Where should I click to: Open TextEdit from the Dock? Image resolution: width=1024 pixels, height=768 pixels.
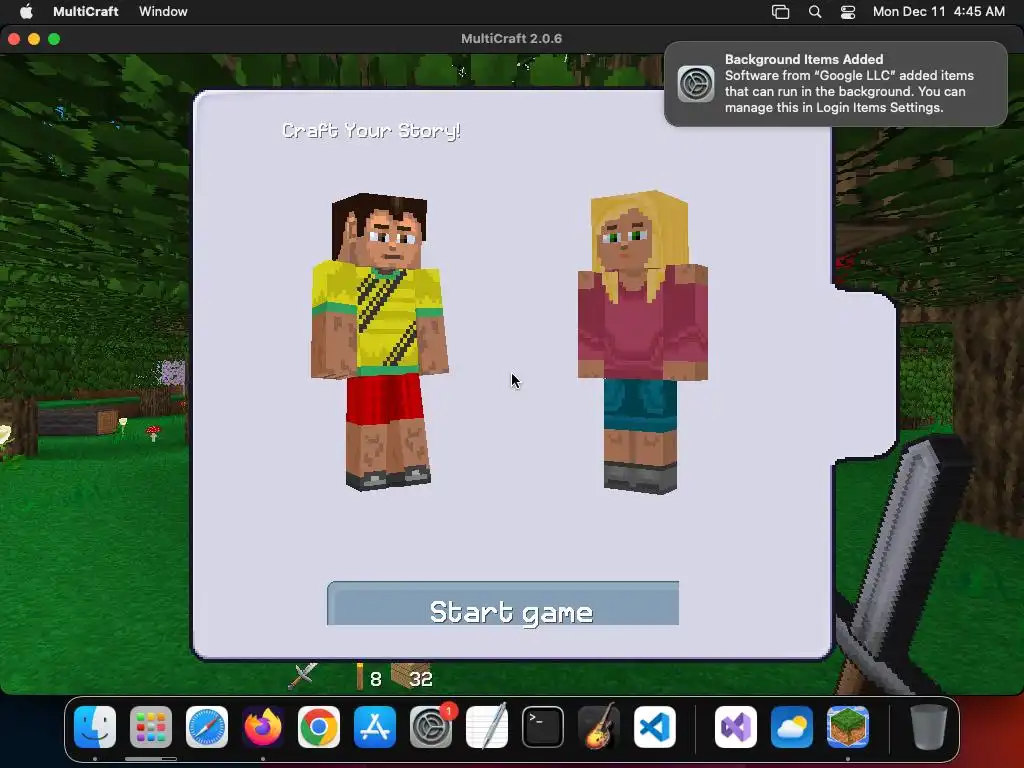point(487,727)
